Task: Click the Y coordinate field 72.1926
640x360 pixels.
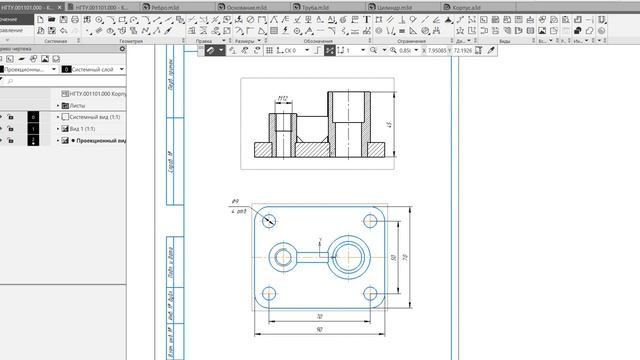Action: pos(463,50)
